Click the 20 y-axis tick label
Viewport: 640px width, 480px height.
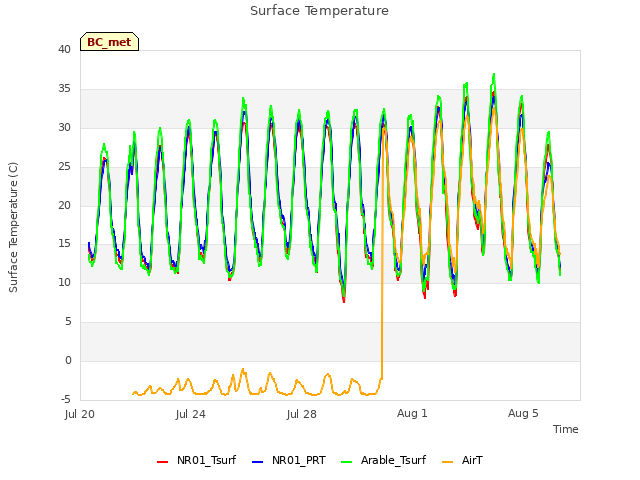click(x=64, y=205)
